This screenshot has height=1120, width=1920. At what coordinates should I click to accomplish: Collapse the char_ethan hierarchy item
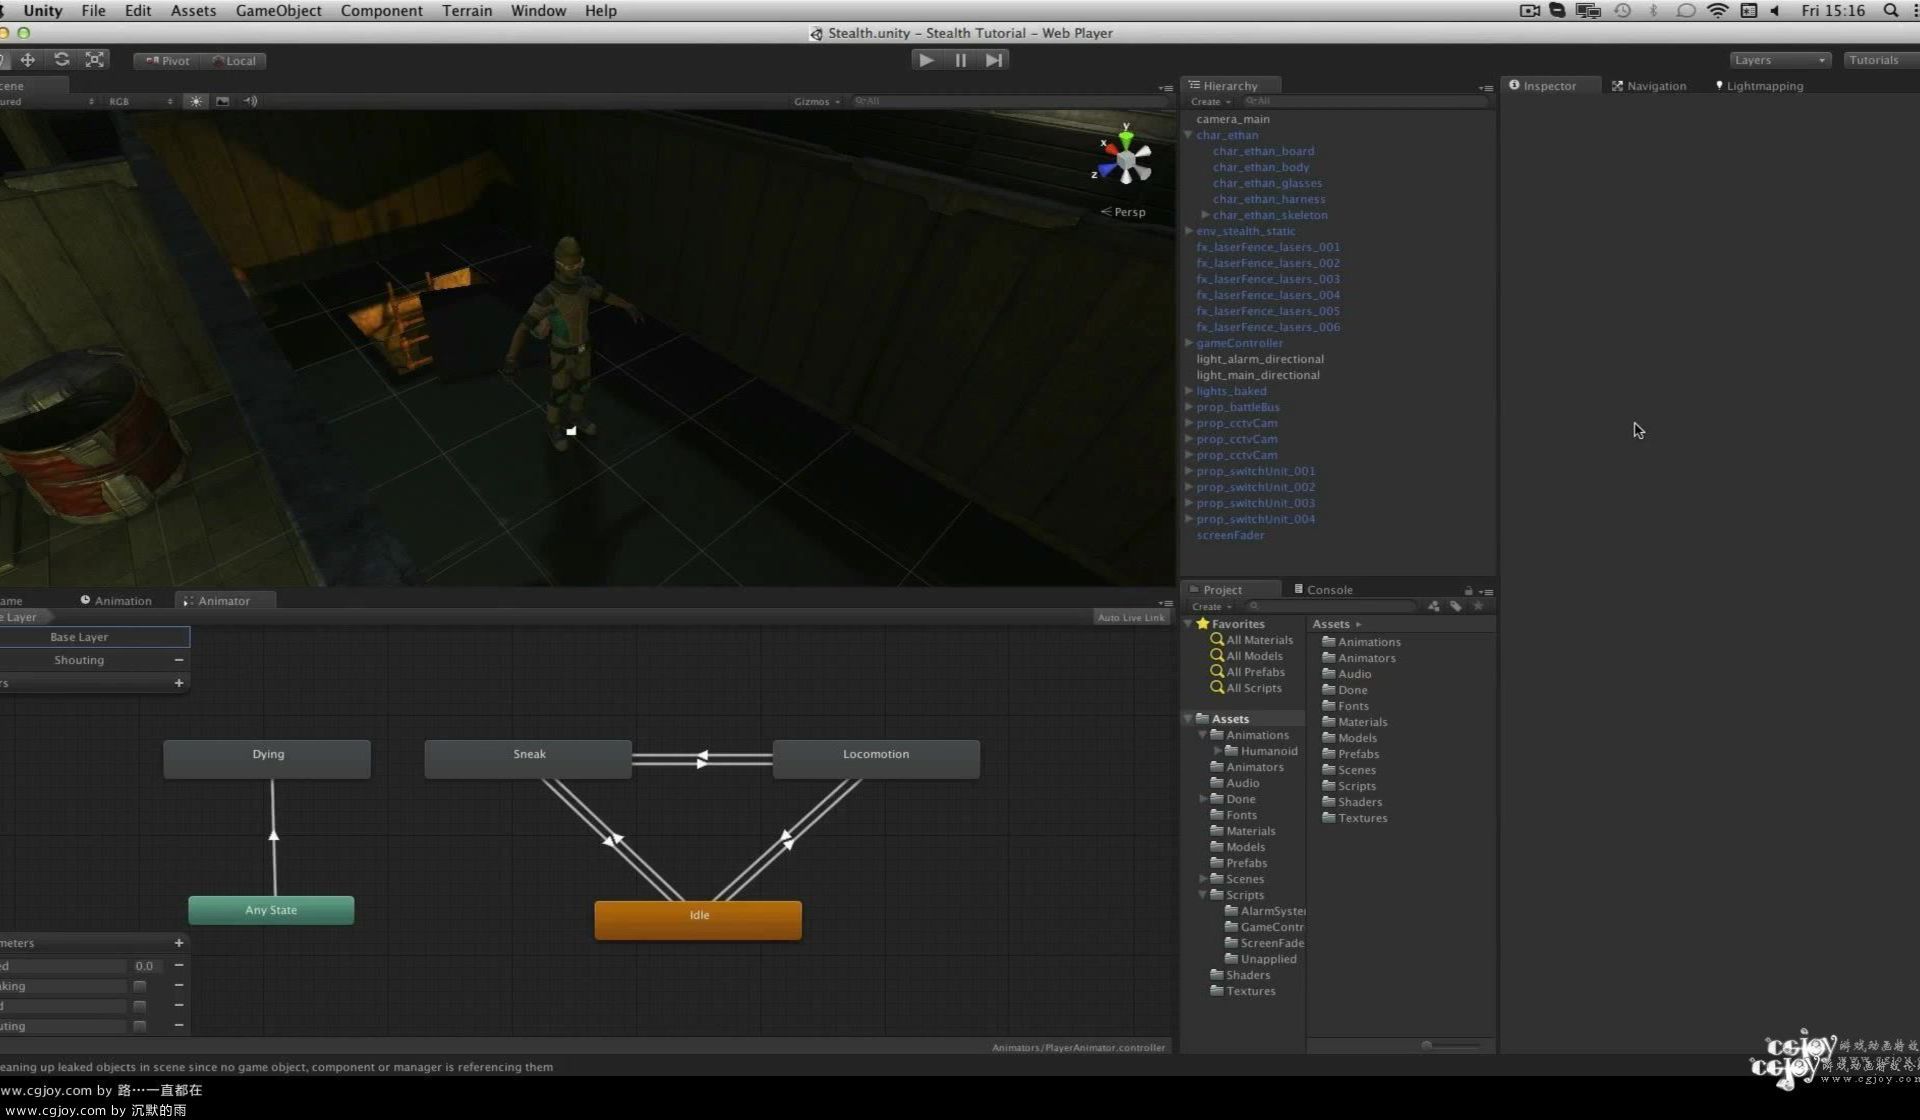tap(1189, 135)
